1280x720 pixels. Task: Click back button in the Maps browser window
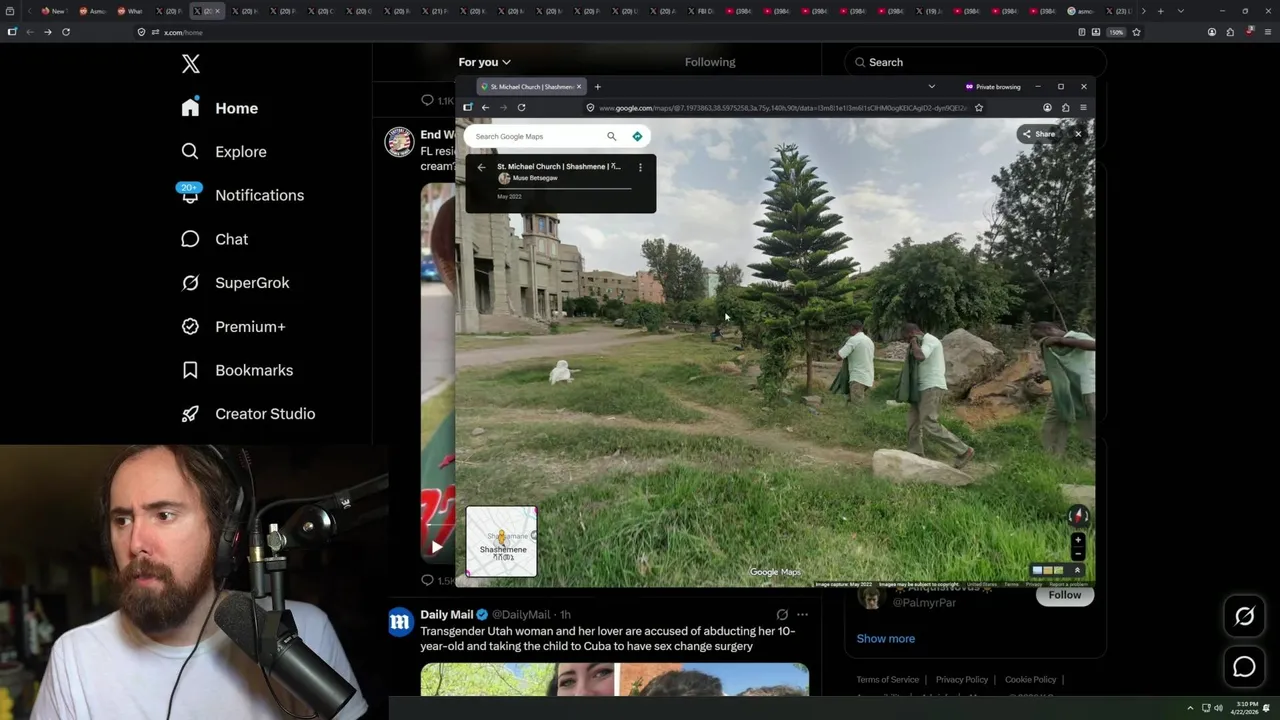[485, 107]
